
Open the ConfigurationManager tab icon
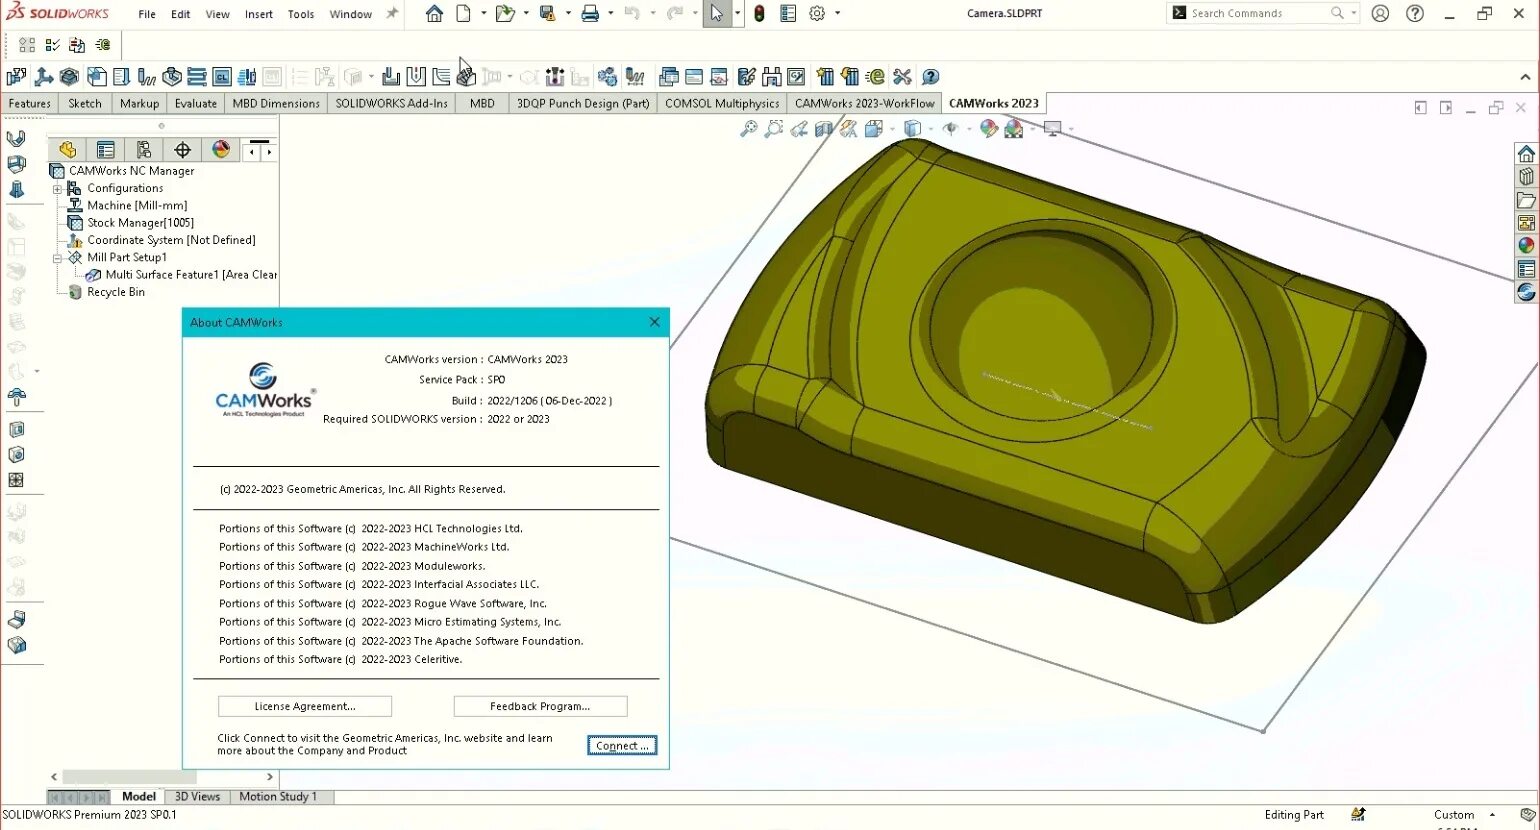144,149
